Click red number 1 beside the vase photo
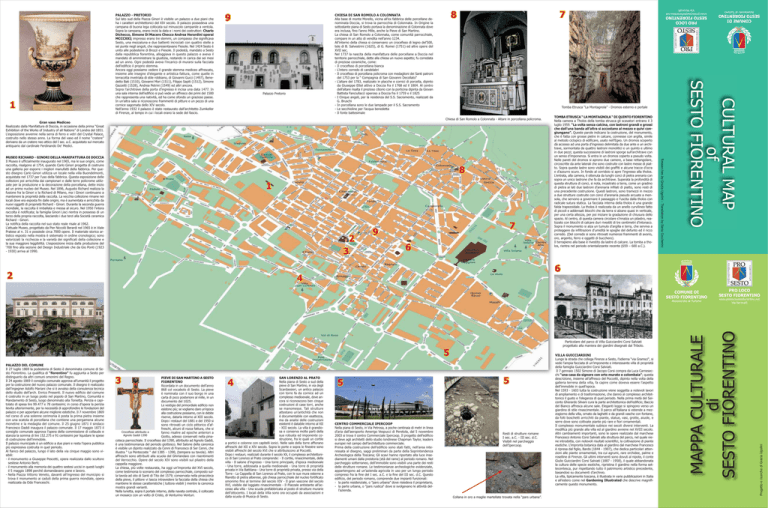This screenshot has width=768, height=508. coord(13,105)
